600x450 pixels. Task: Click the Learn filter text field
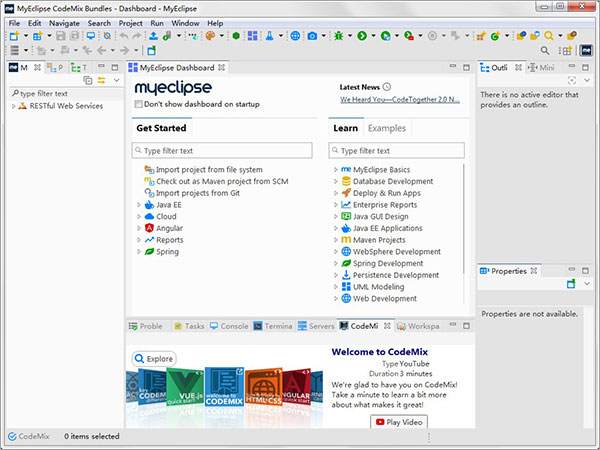click(x=400, y=150)
